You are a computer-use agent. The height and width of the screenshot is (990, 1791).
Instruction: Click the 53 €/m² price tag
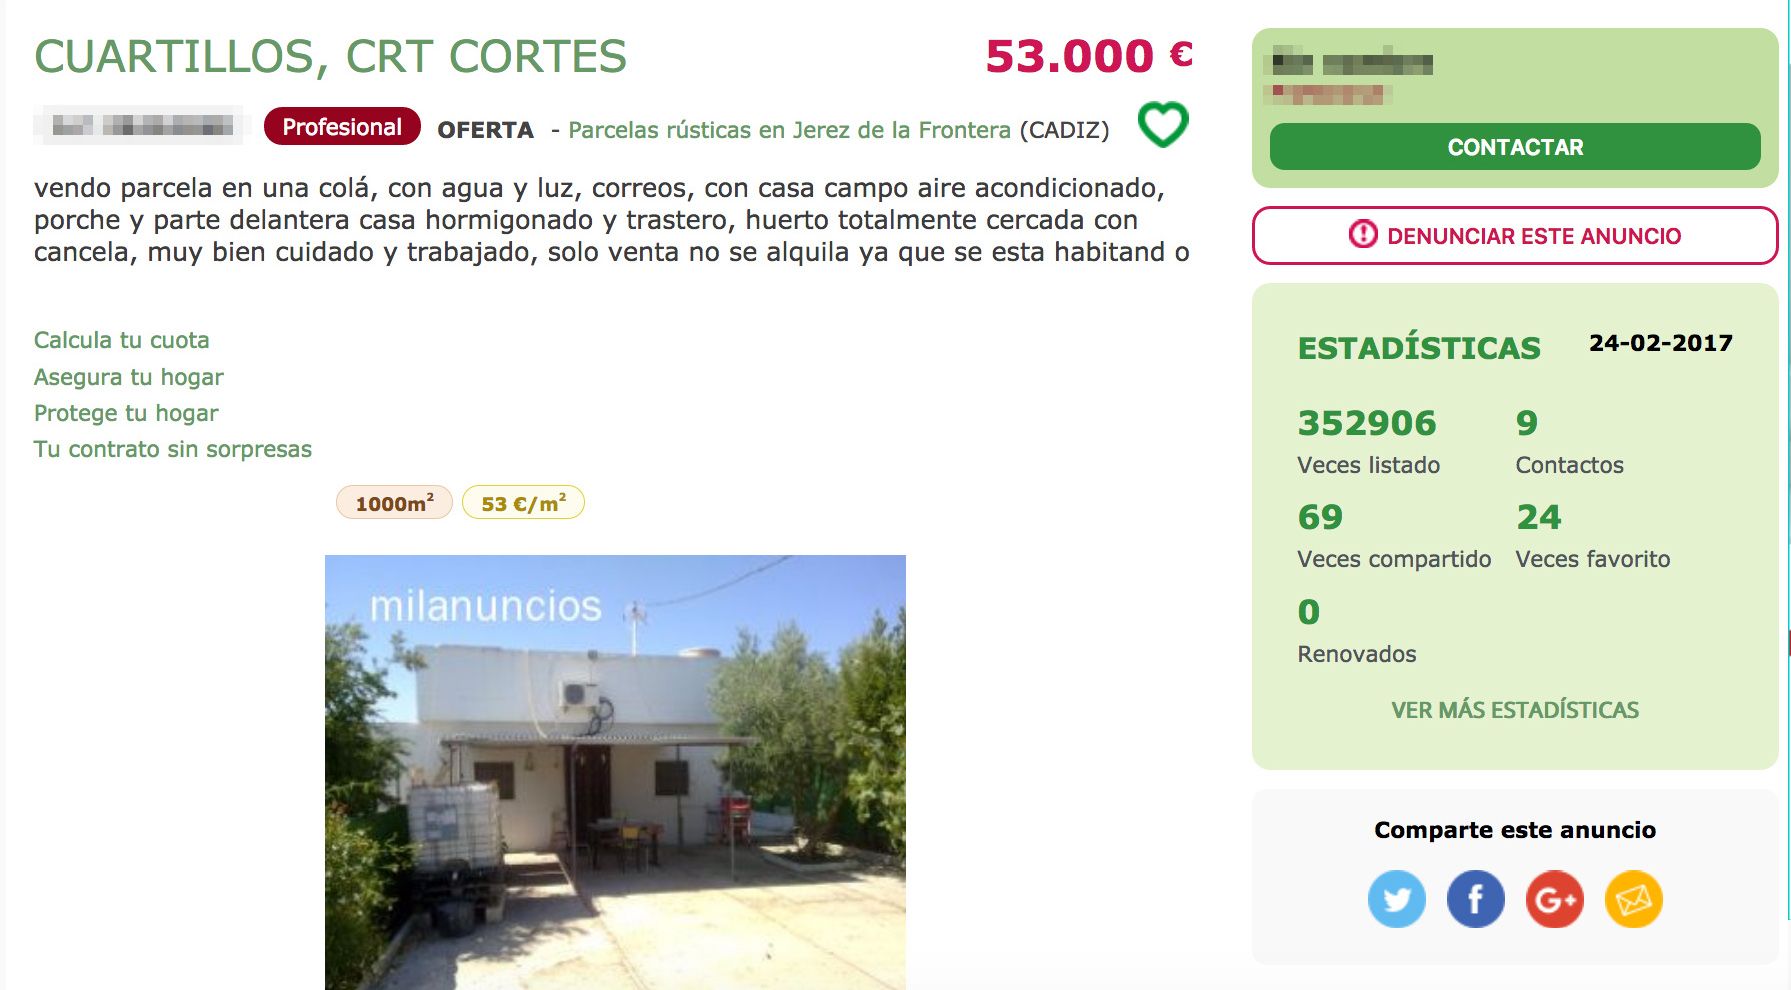pos(523,503)
